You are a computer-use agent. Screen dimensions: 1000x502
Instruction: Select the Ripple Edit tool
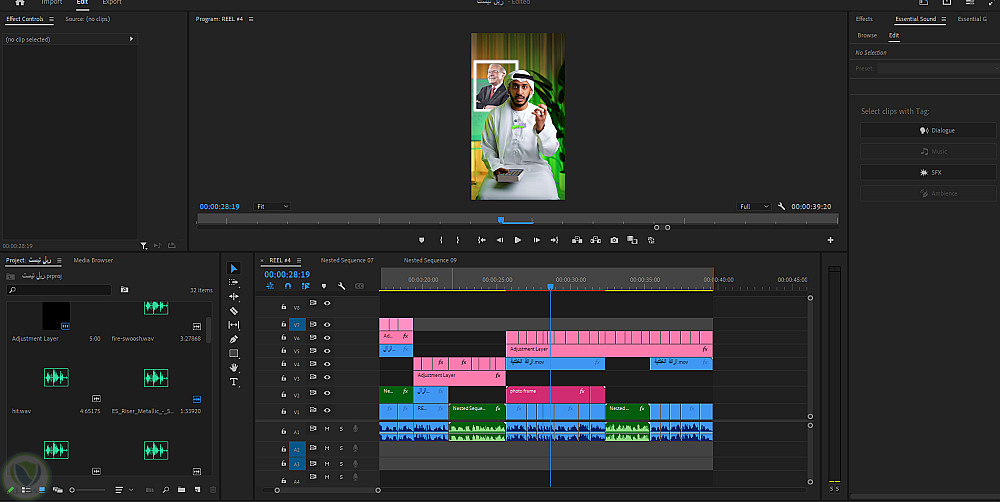(x=234, y=297)
